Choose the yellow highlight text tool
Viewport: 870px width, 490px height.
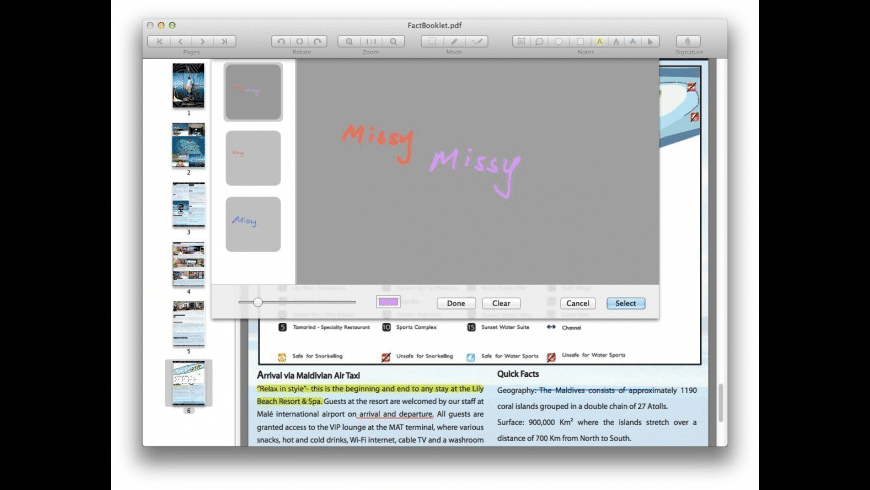click(599, 42)
